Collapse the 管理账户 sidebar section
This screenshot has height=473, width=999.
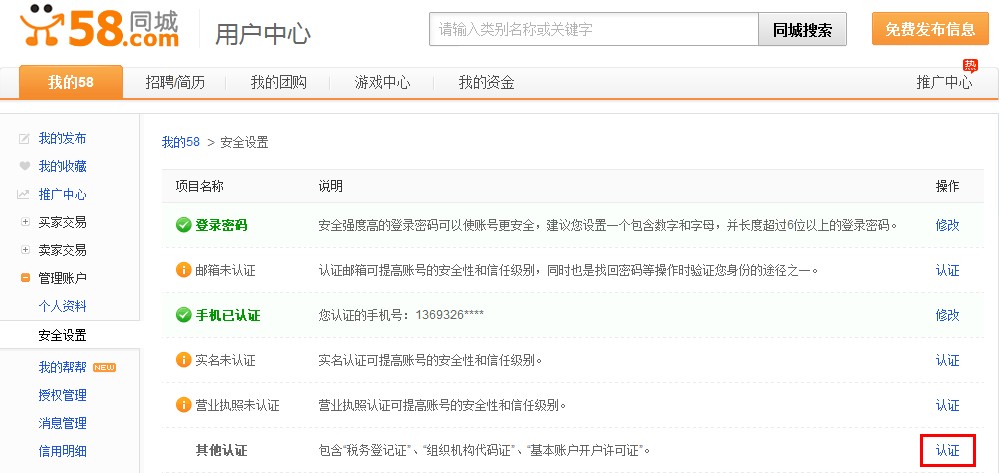pos(25,278)
